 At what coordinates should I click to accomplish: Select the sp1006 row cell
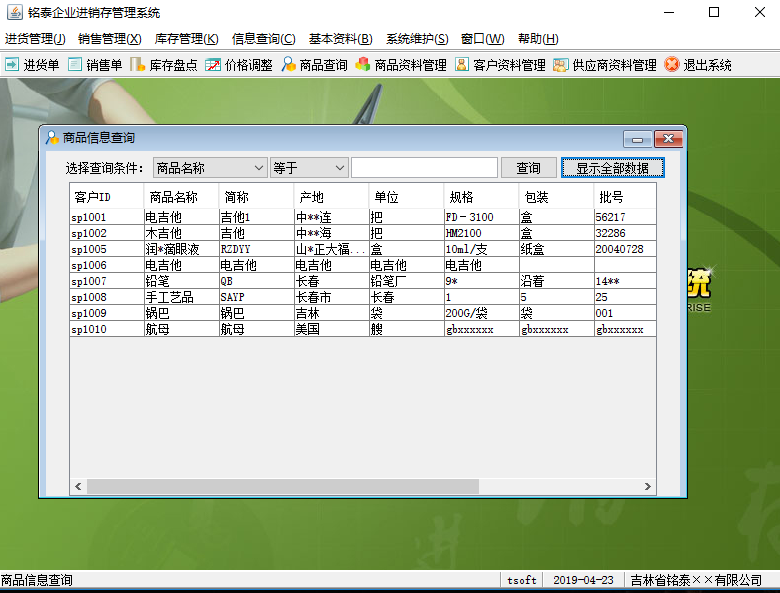(x=106, y=265)
